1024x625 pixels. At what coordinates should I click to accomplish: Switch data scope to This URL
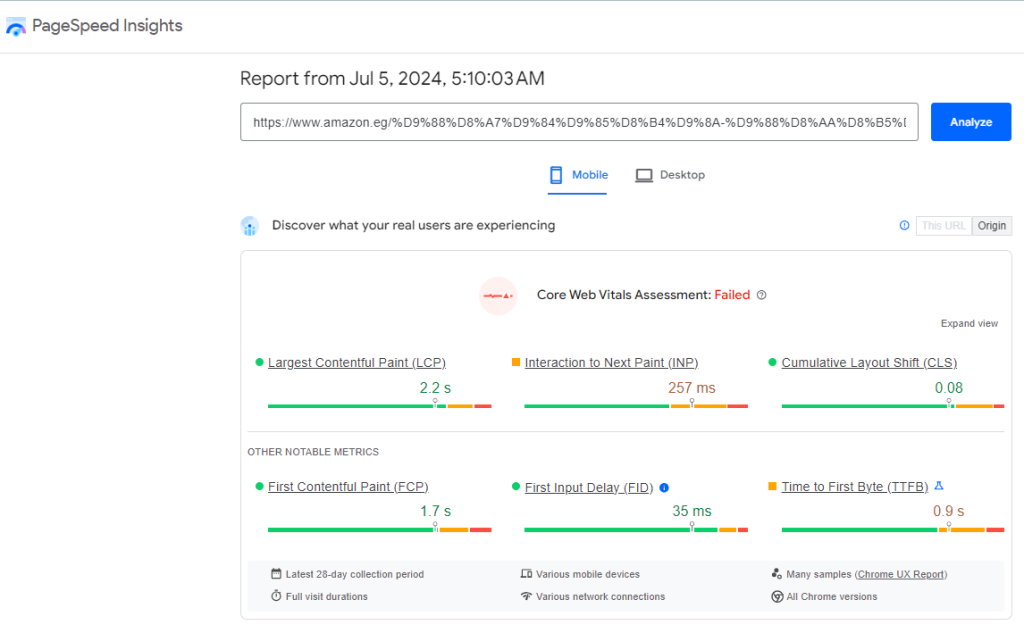[x=941, y=225]
